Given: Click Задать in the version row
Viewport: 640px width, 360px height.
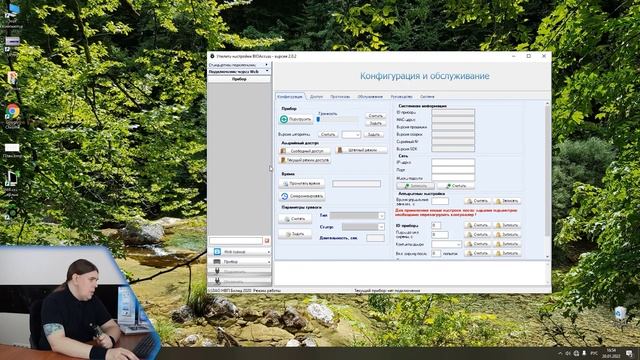Looking at the screenshot, I should coord(373,135).
